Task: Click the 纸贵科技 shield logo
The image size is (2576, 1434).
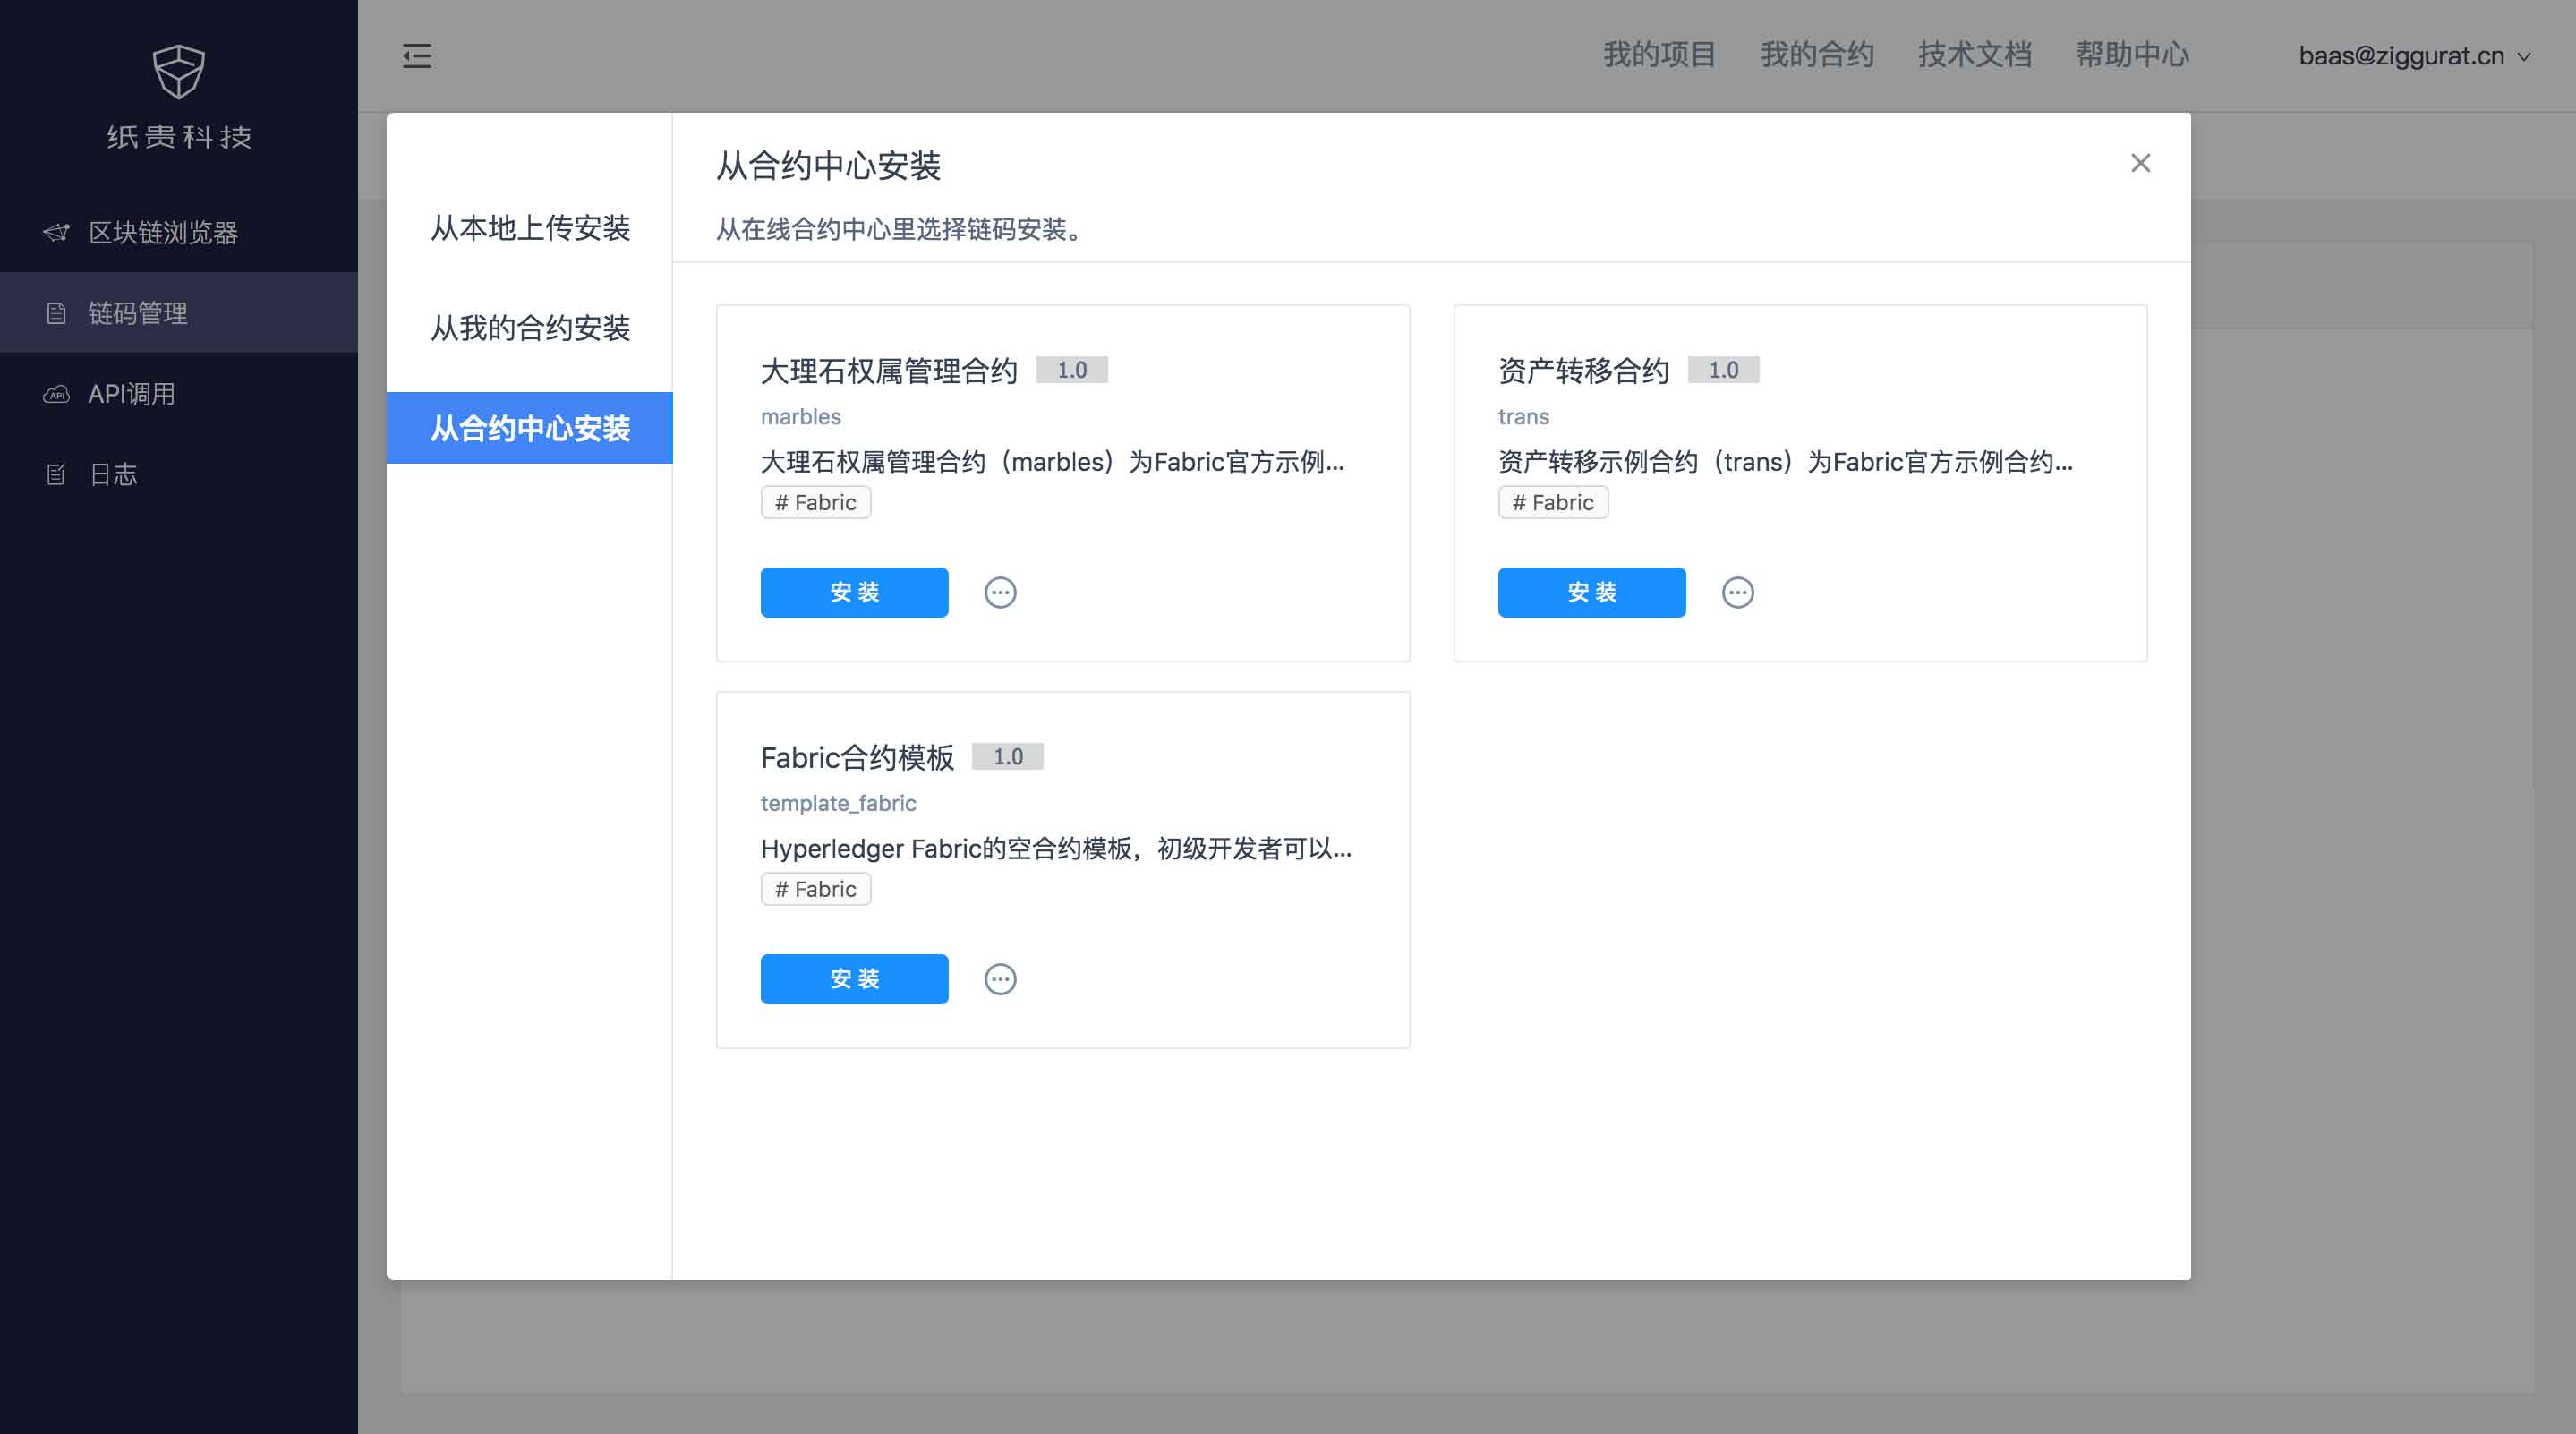Action: 179,72
